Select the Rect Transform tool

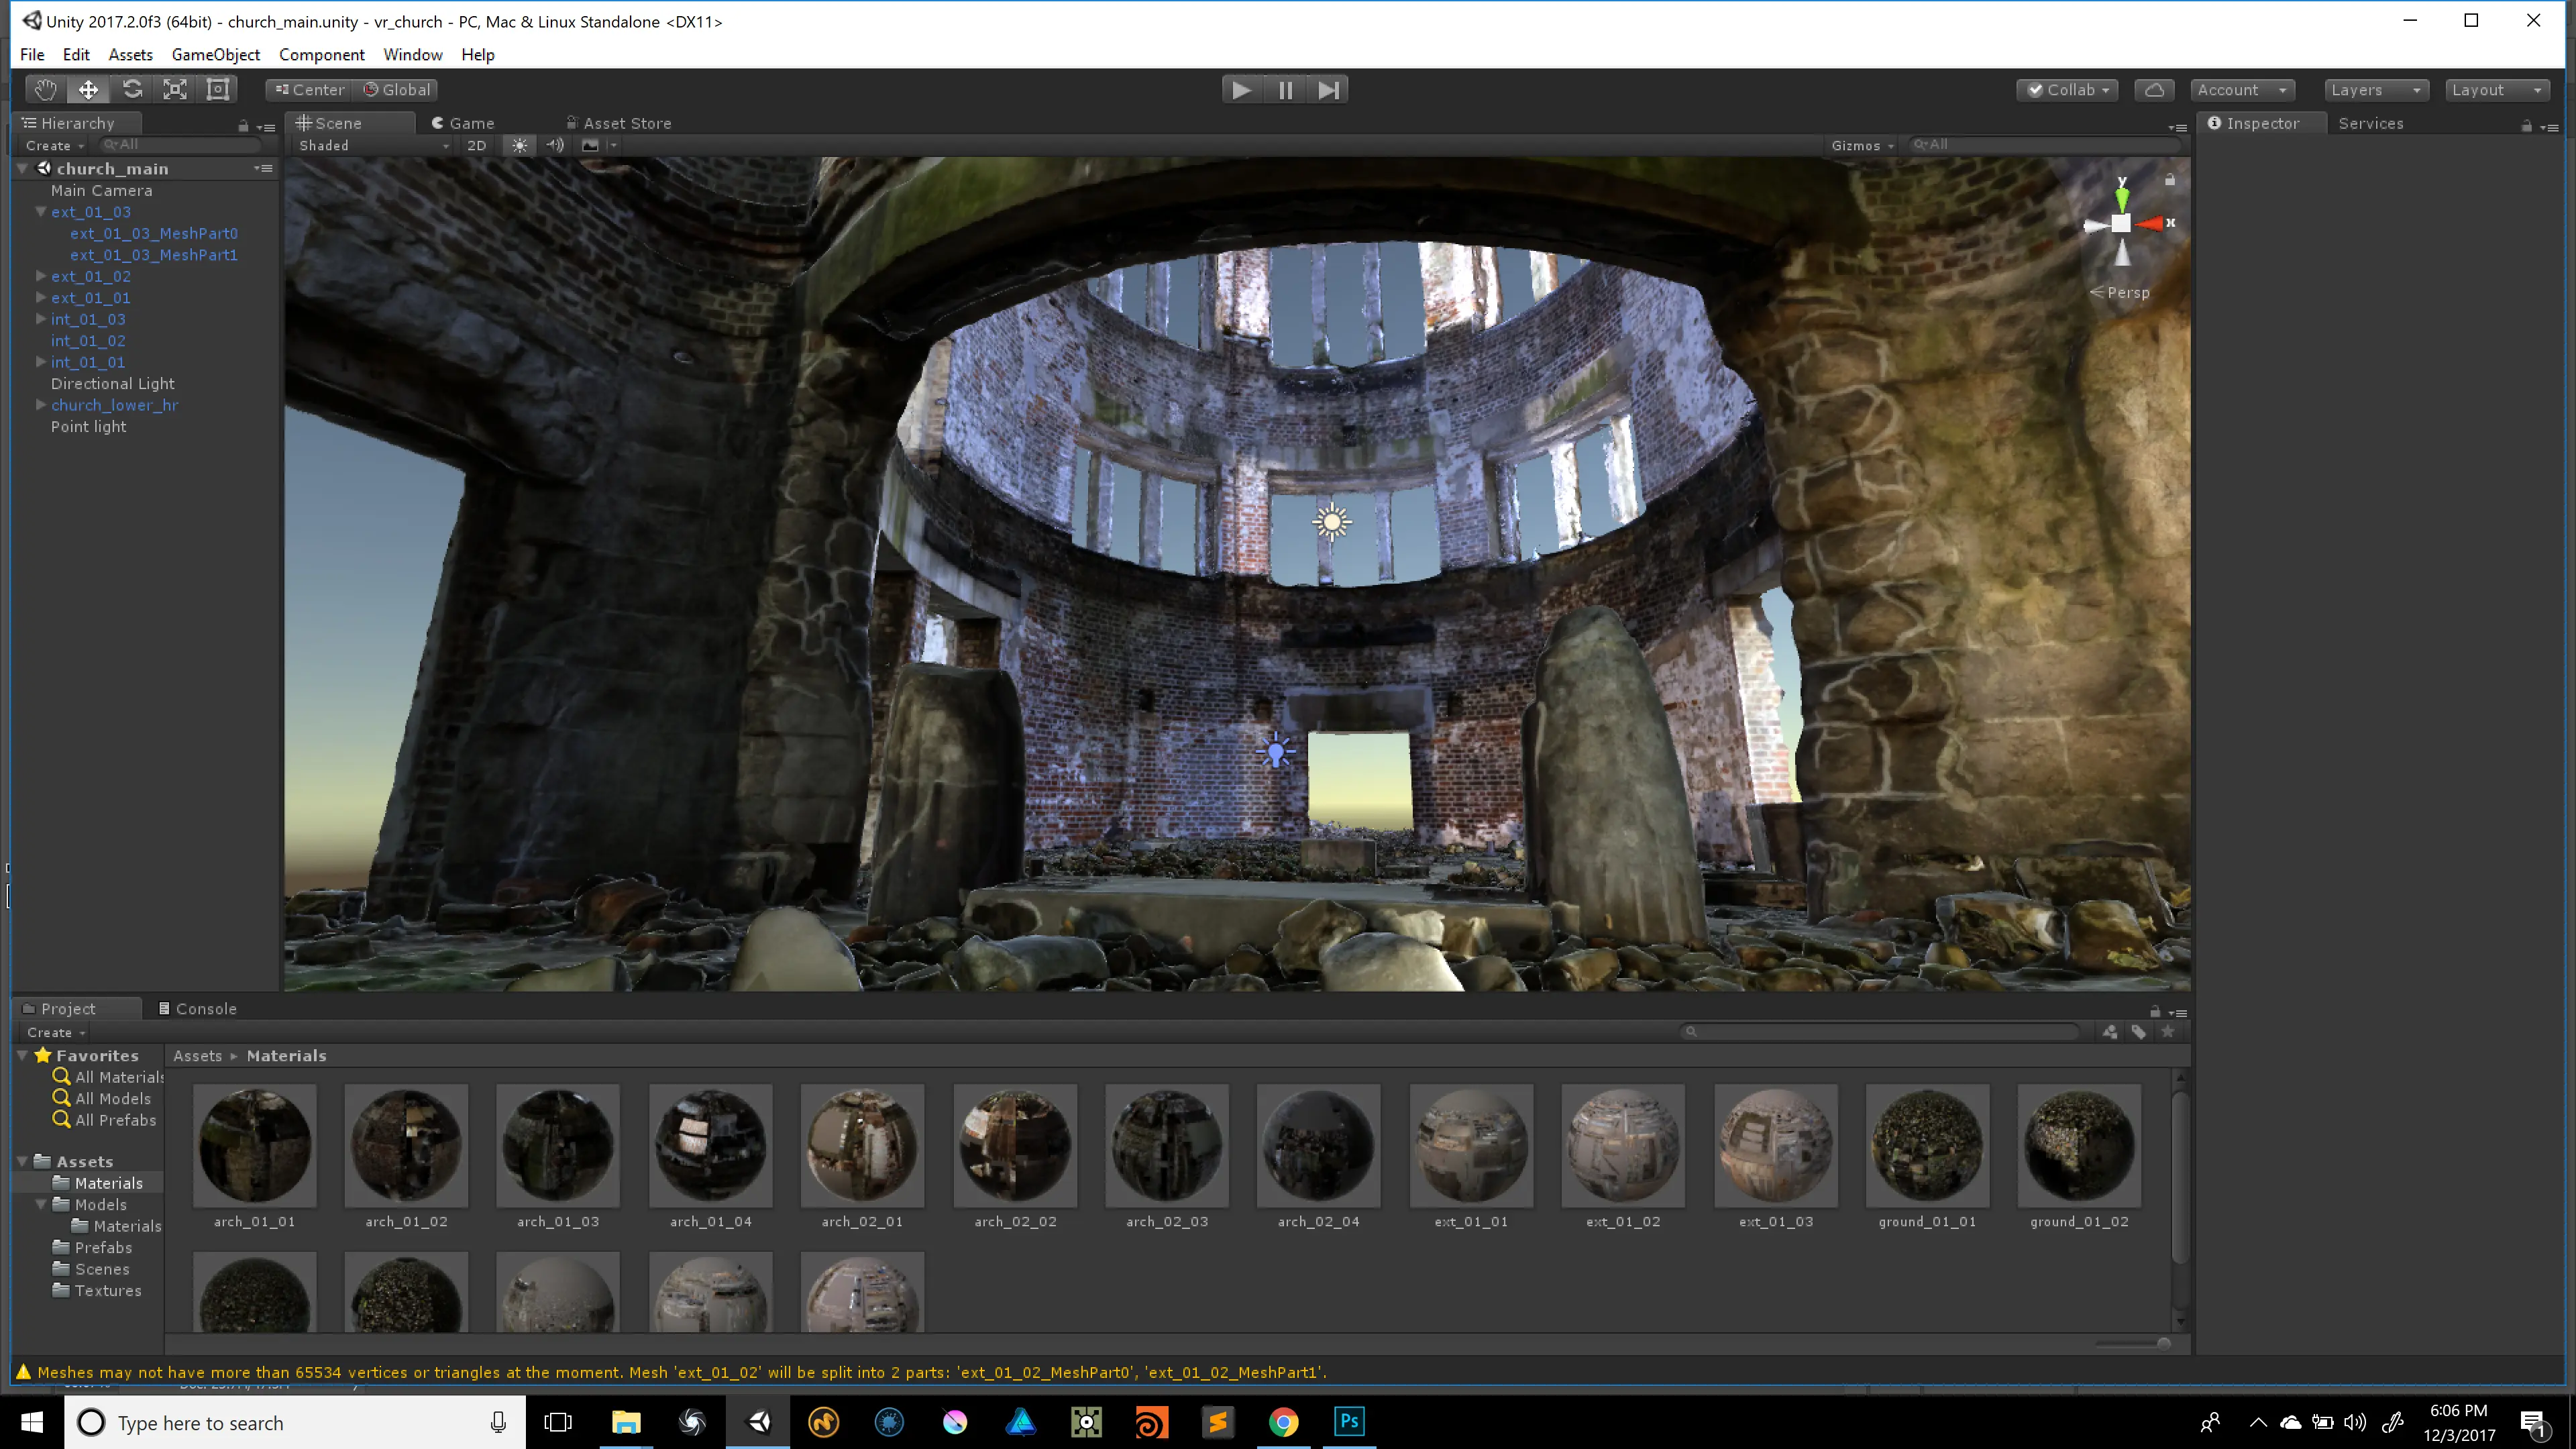(x=218, y=90)
